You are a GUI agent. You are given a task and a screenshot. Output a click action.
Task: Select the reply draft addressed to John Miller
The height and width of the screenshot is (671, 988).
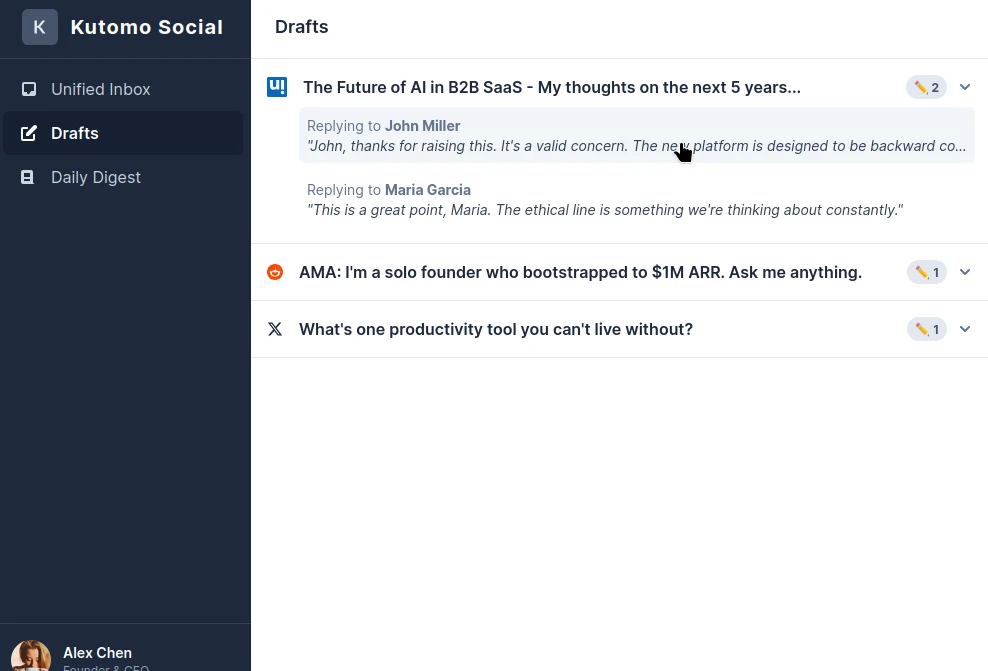coord(637,135)
